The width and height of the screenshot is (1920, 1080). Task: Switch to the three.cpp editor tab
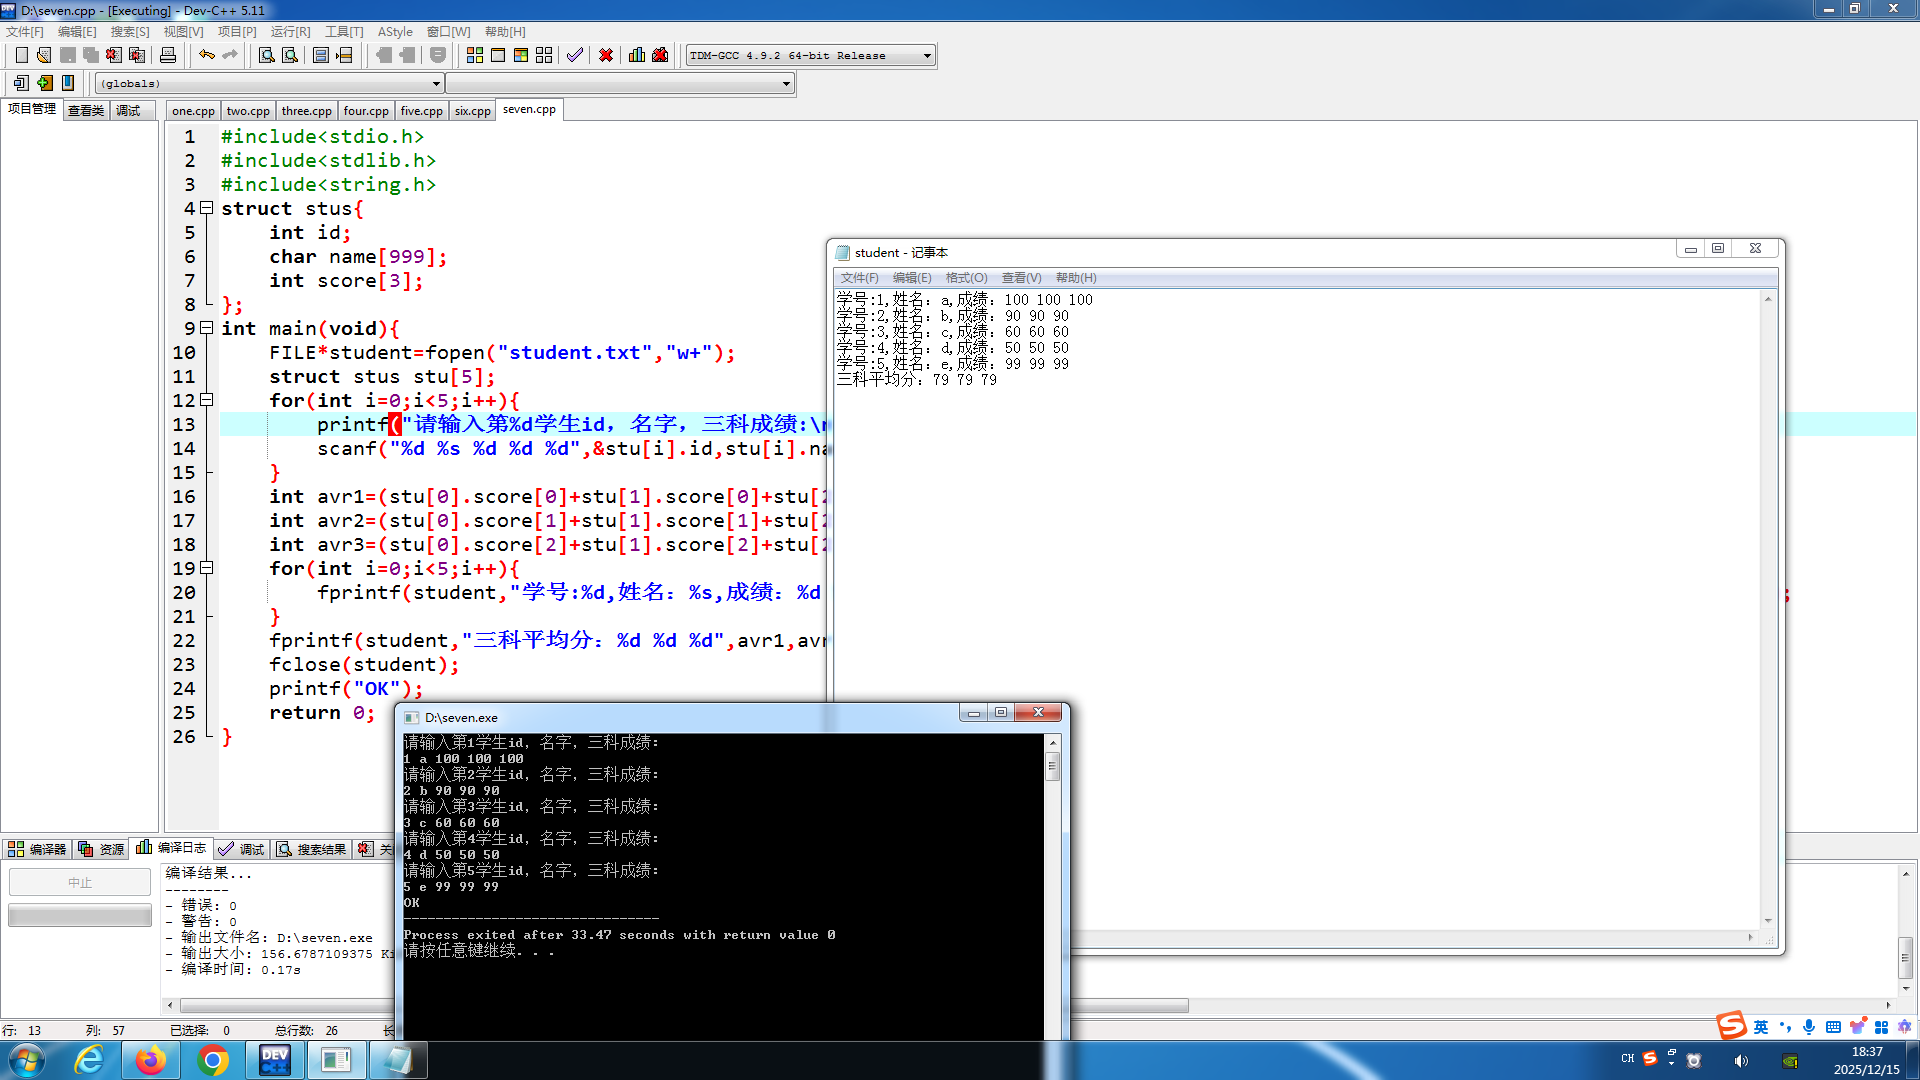tap(306, 111)
